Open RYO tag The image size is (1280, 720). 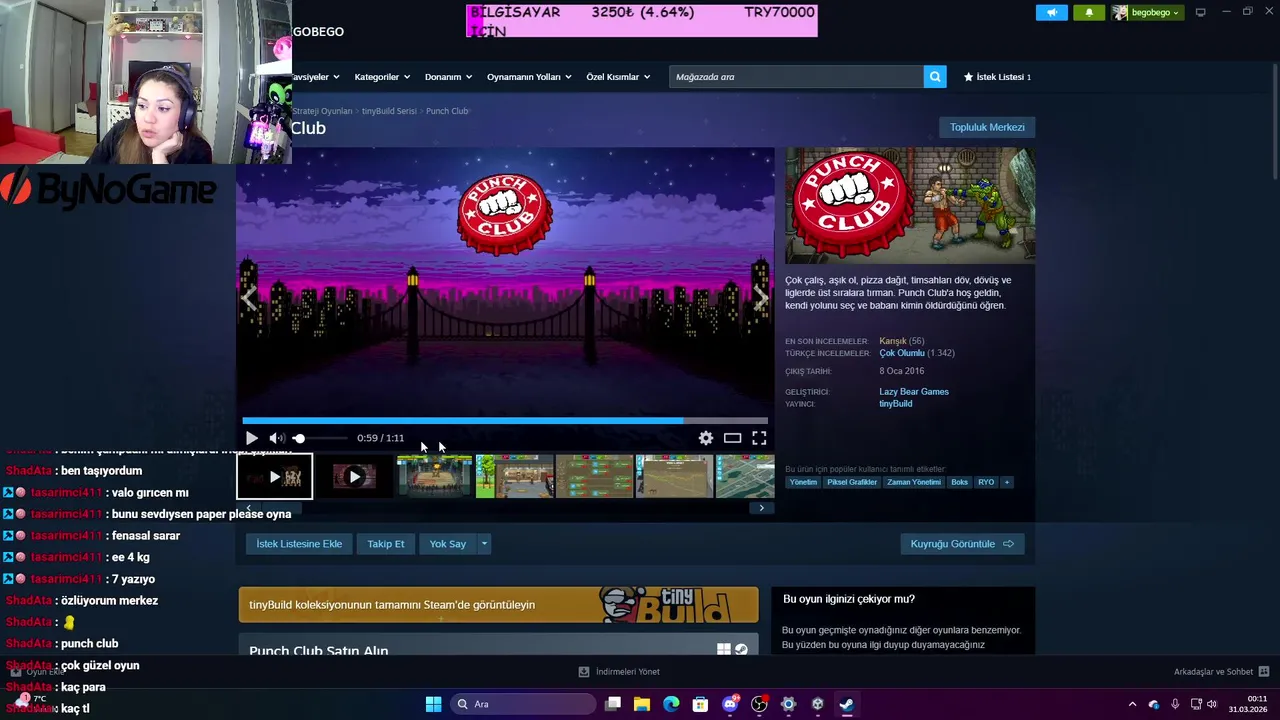[x=986, y=482]
